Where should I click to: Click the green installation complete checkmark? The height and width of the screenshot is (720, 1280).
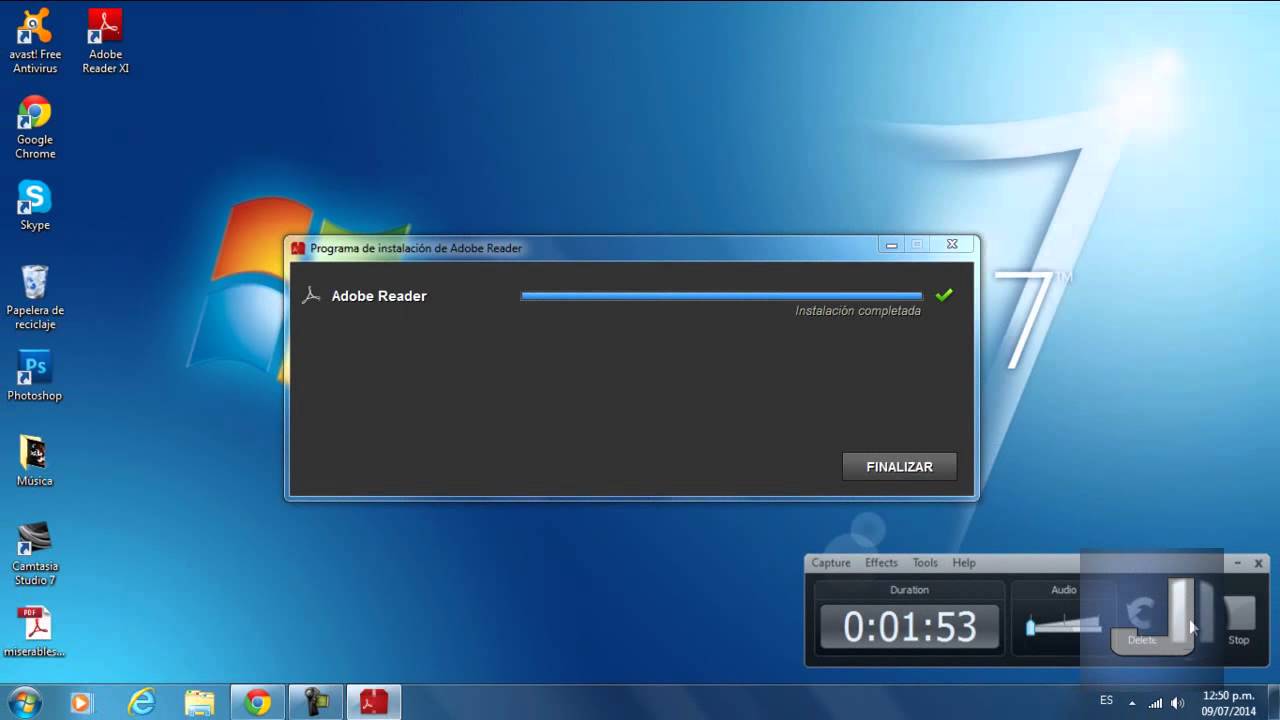tap(944, 295)
